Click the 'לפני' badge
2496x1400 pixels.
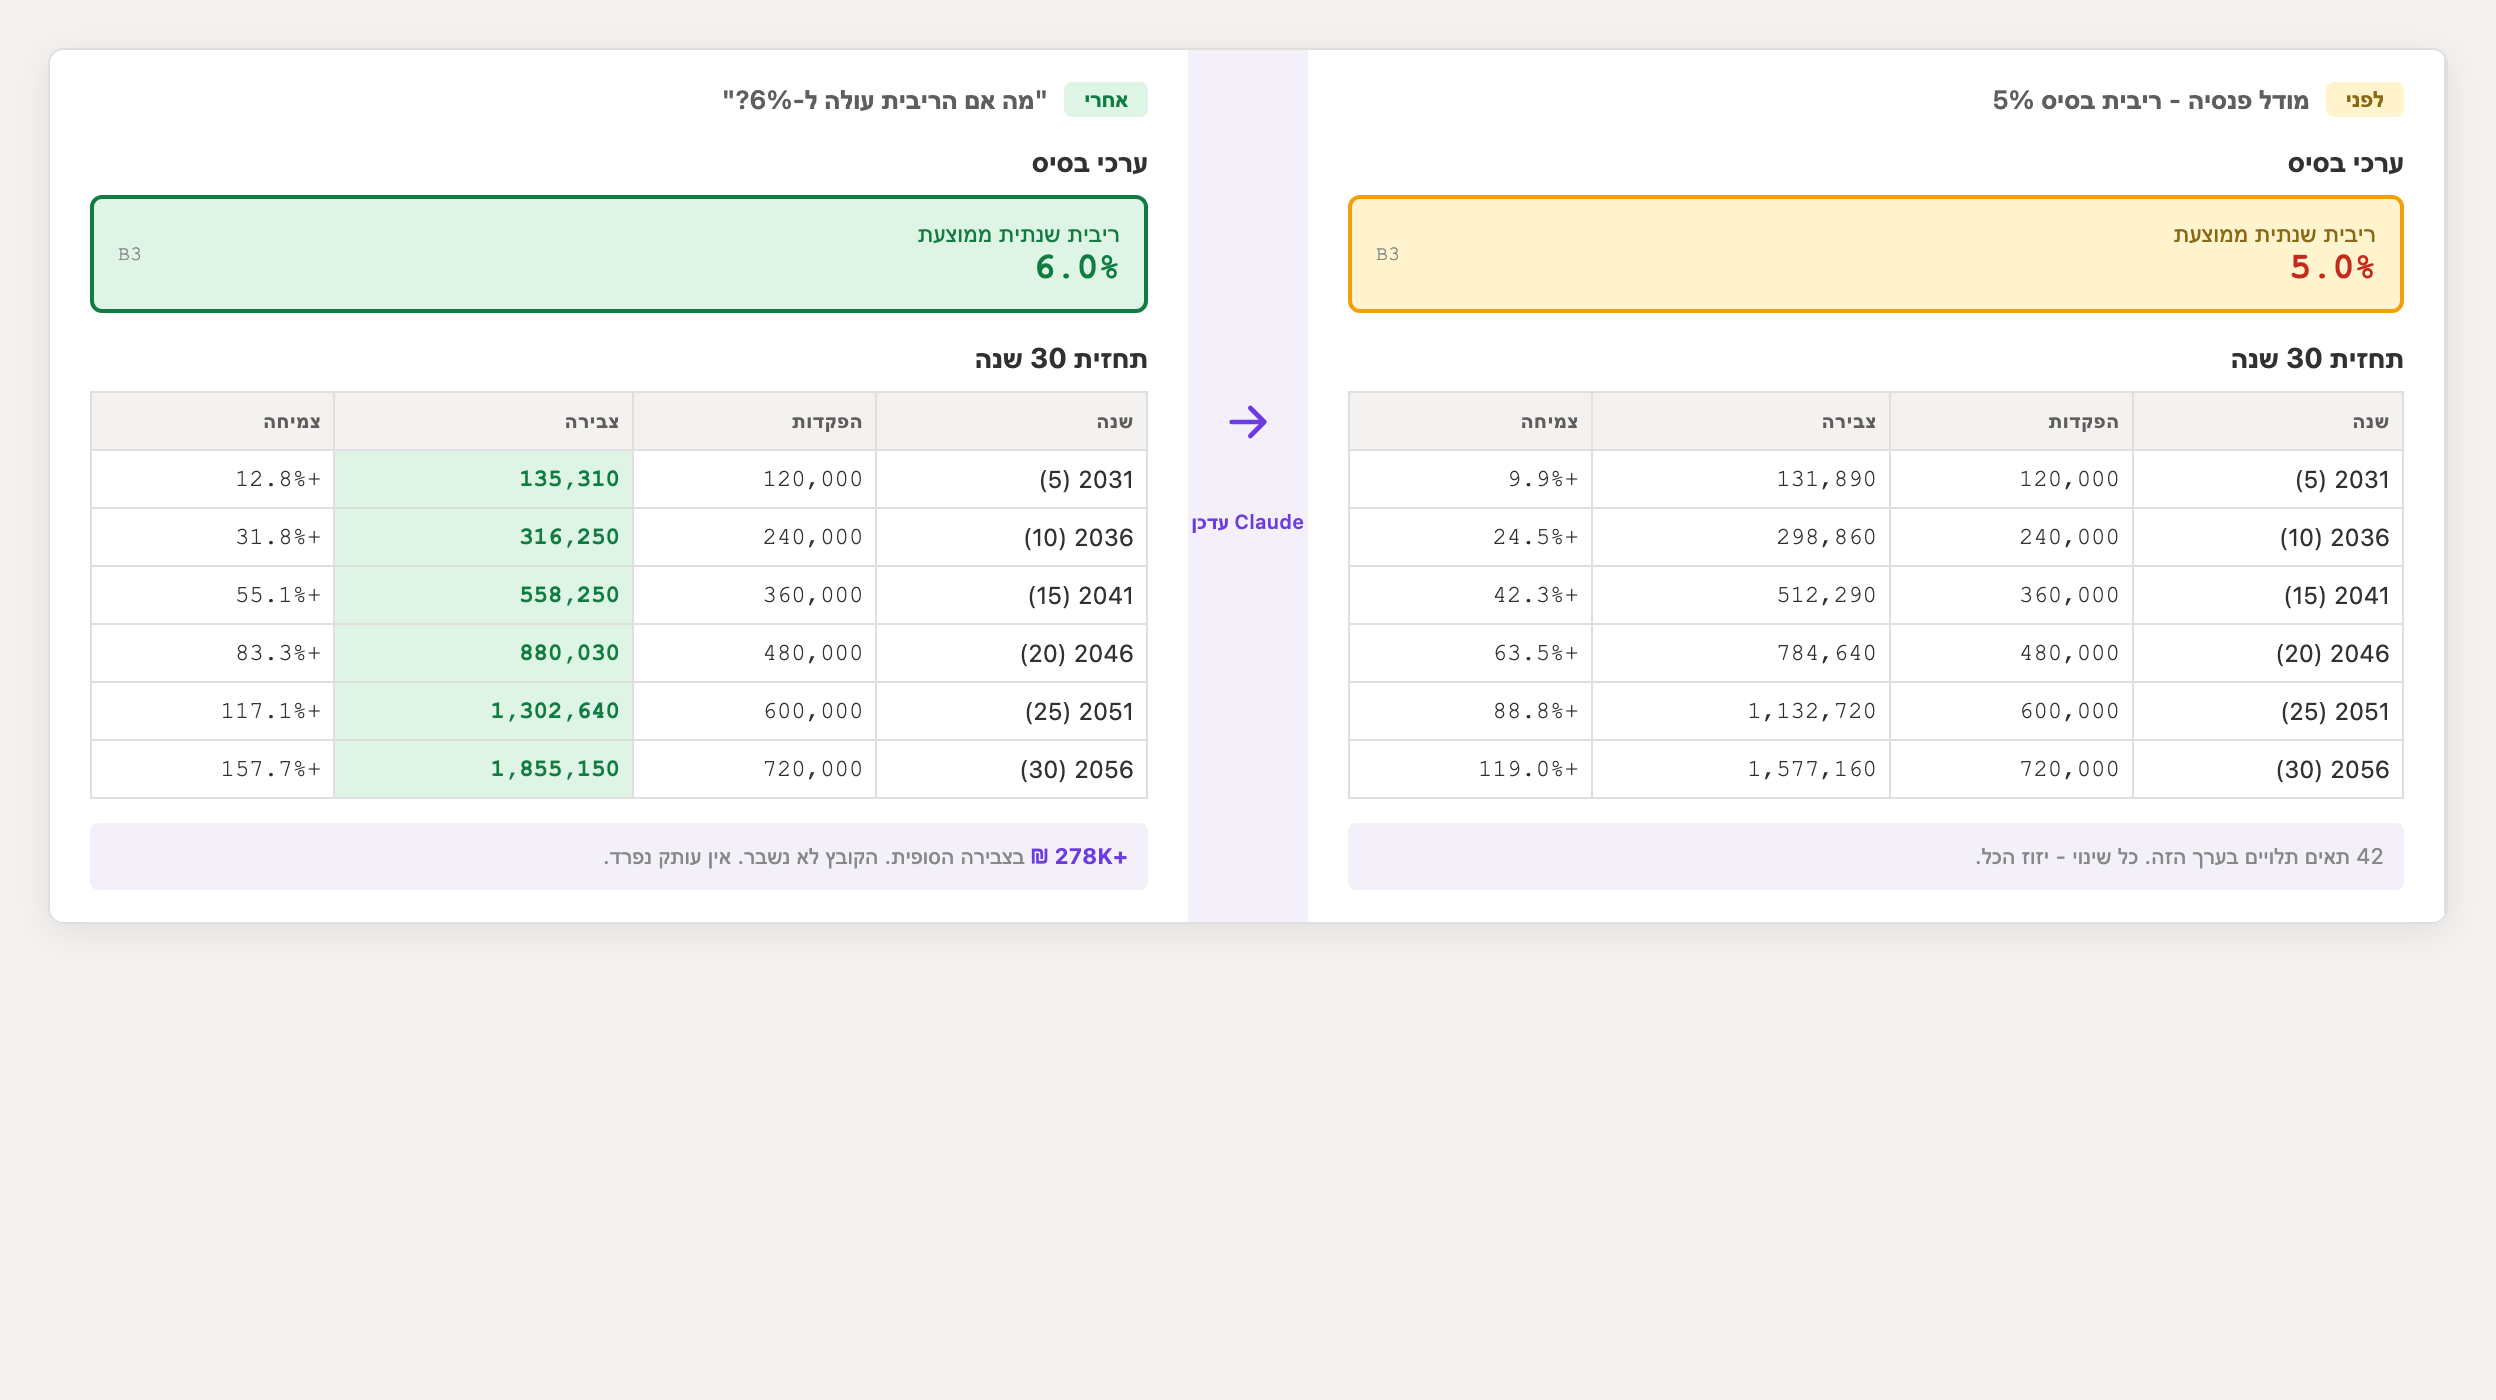coord(2364,100)
